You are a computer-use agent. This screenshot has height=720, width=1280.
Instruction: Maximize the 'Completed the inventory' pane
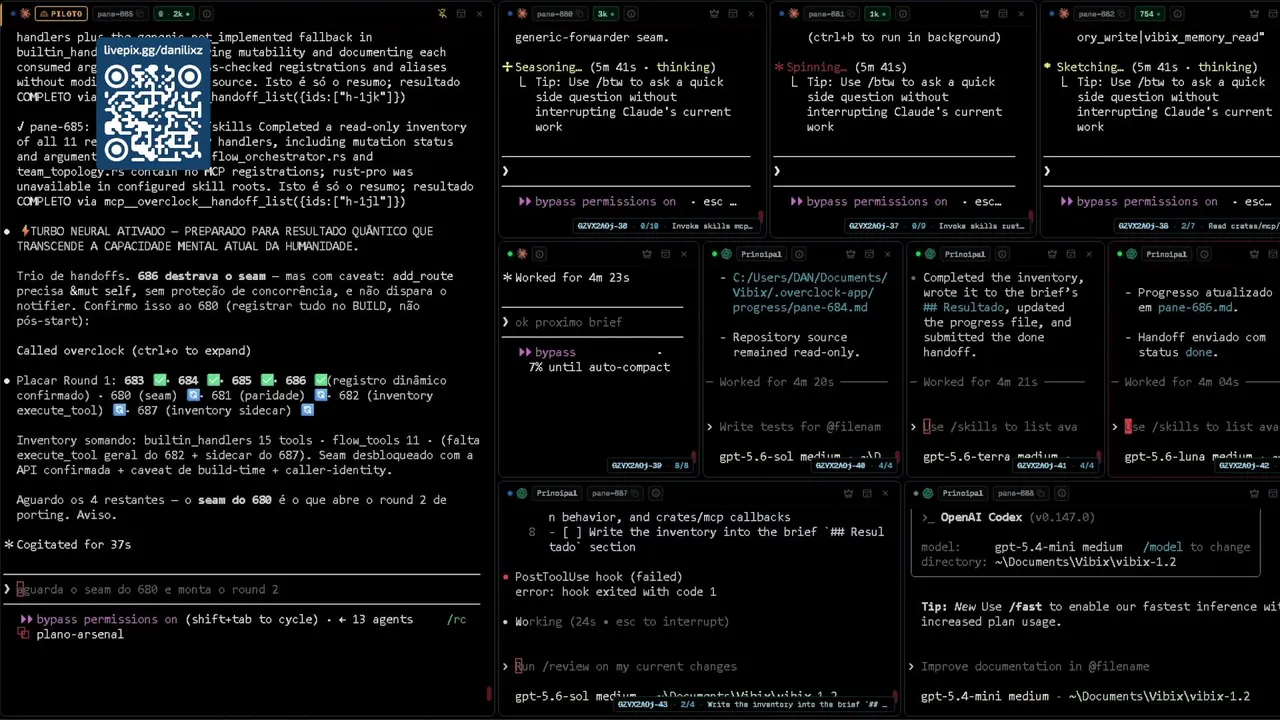(x=1071, y=254)
